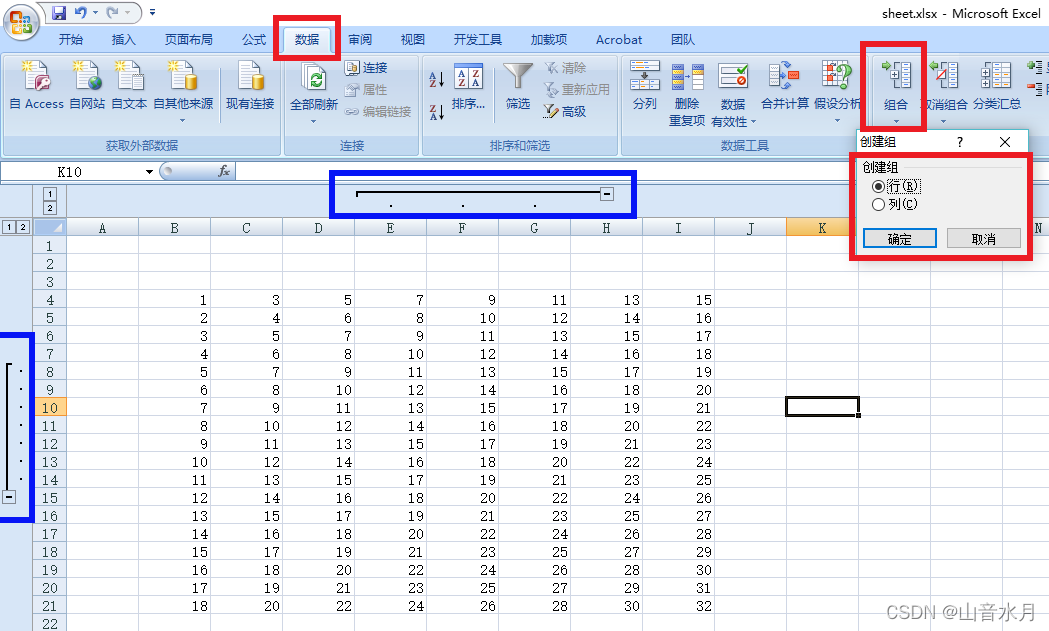Redo the last action
The width and height of the screenshot is (1049, 631).
(112, 12)
